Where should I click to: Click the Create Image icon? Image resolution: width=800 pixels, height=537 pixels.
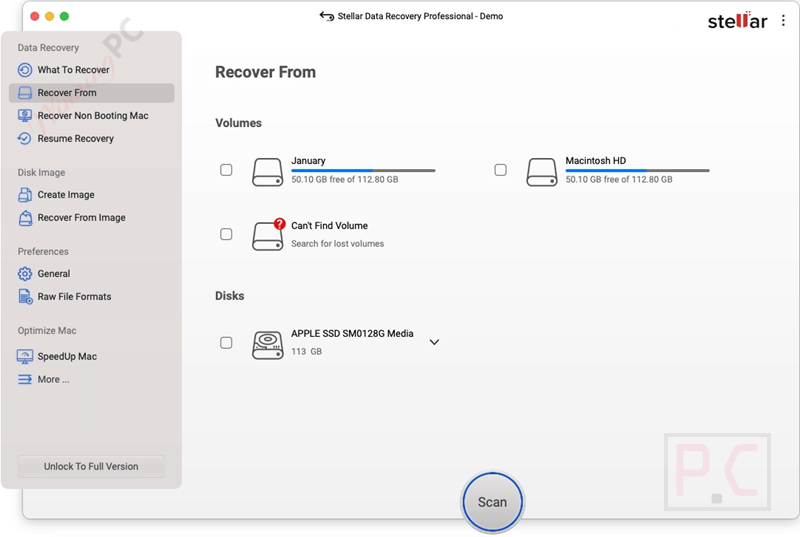(x=24, y=195)
